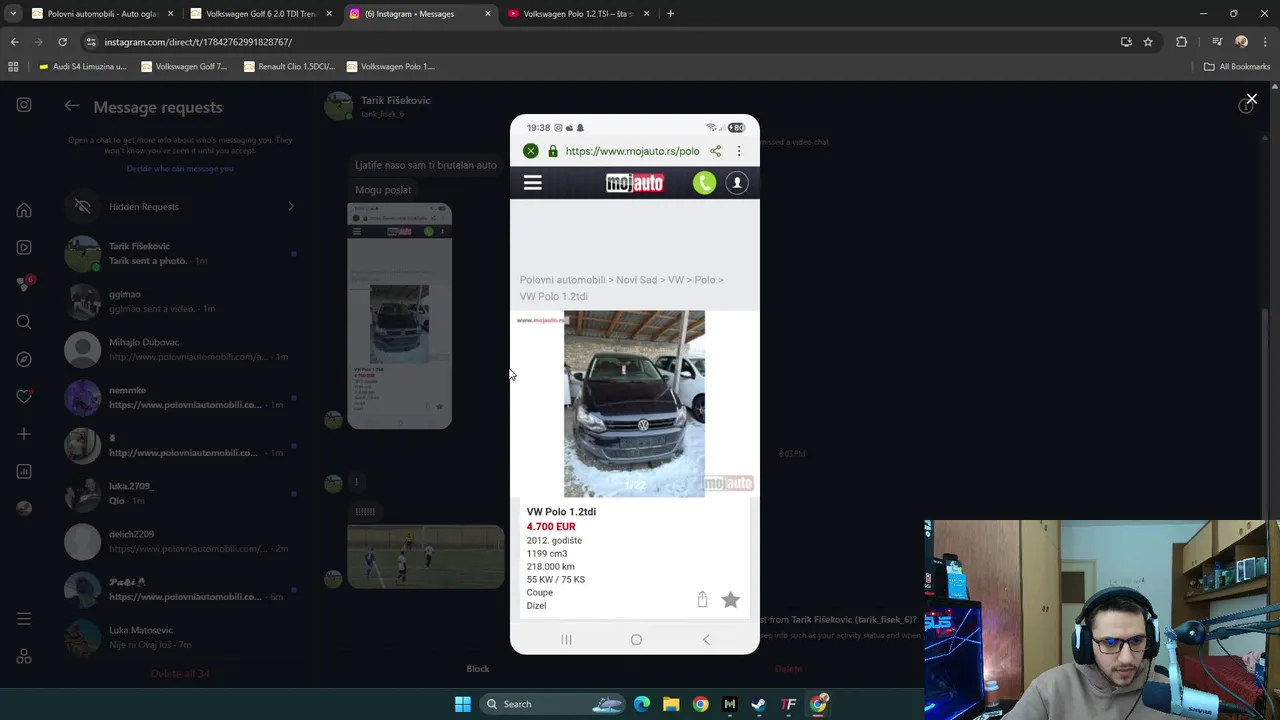Open Instagram dashboard chart icon
Image resolution: width=1280 pixels, height=720 pixels.
point(24,471)
